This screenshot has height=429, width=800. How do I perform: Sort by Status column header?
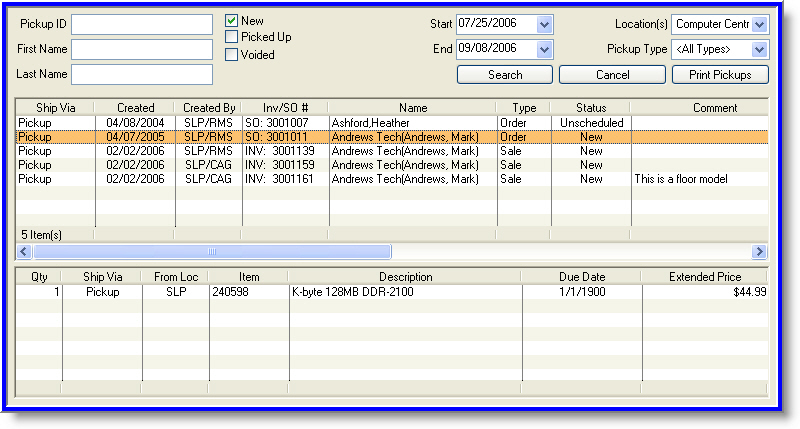coord(591,108)
